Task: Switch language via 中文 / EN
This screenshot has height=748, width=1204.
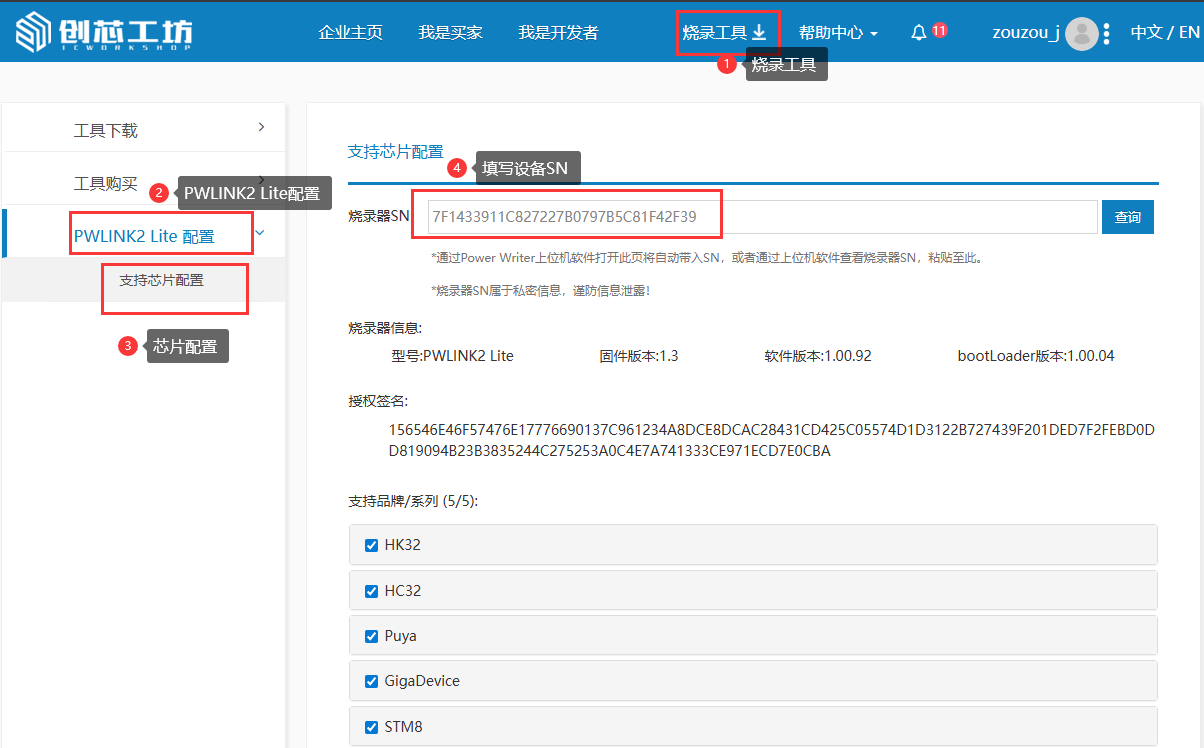Action: click(1164, 33)
